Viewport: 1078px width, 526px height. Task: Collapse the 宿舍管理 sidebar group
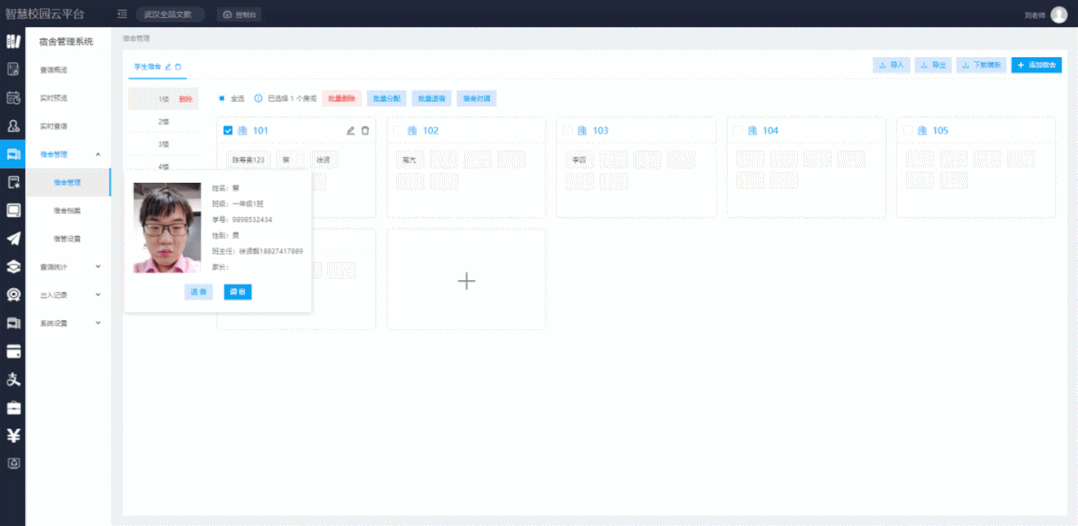pos(98,154)
